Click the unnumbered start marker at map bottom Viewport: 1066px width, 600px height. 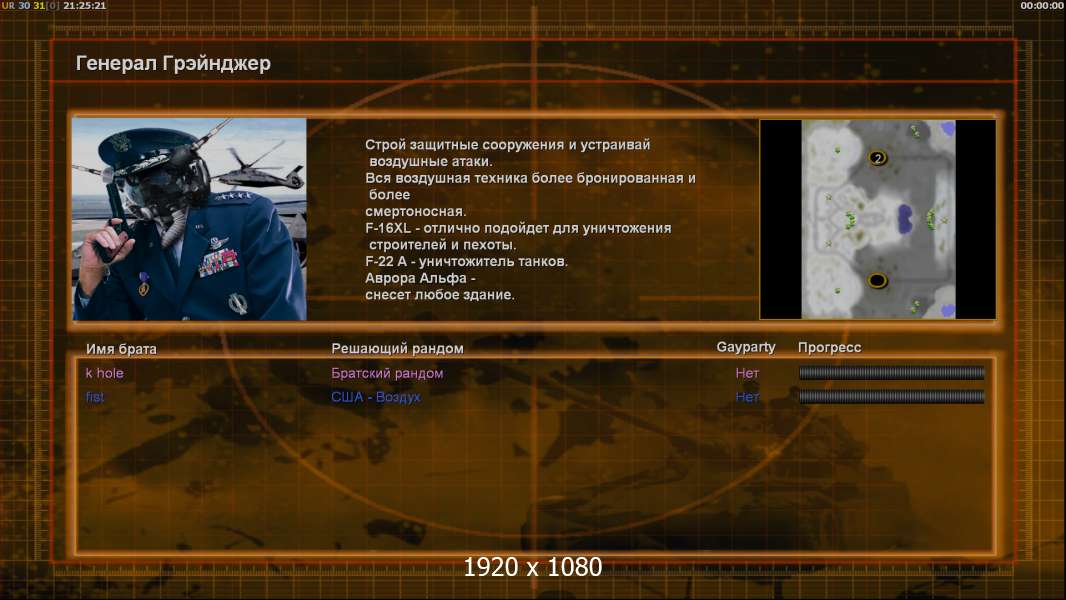878,280
